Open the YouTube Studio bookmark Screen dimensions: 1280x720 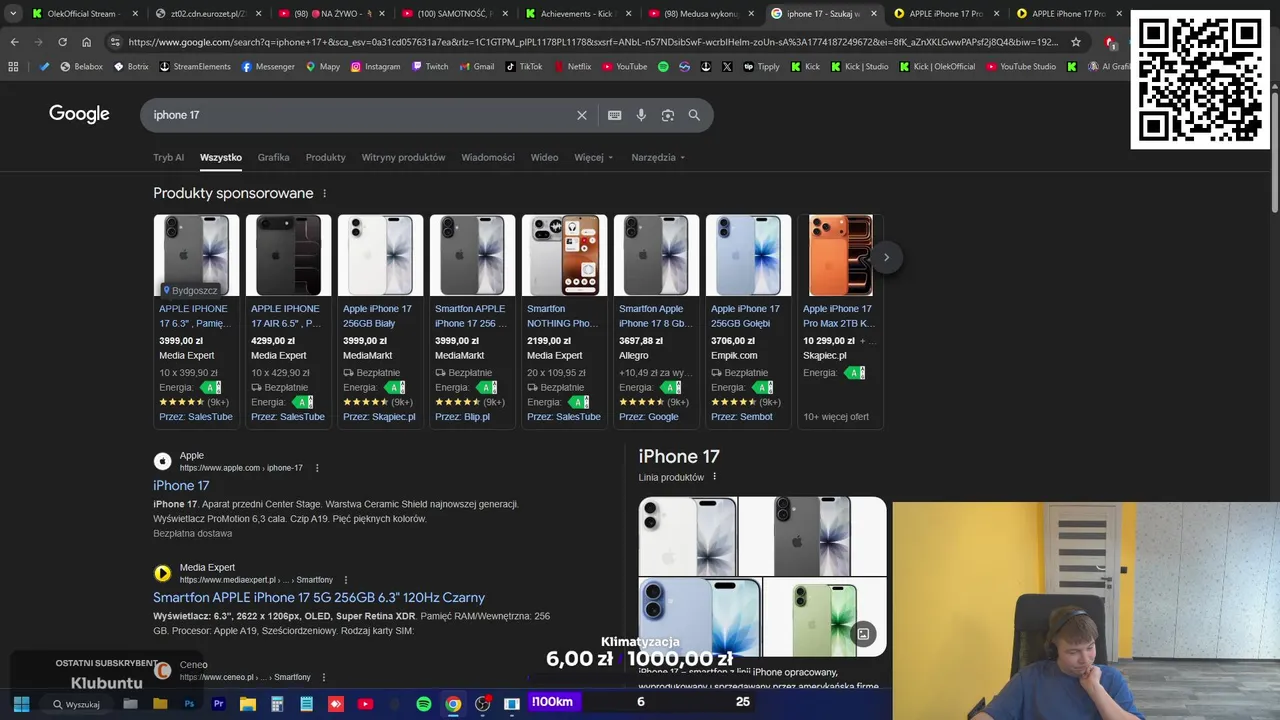point(1020,67)
